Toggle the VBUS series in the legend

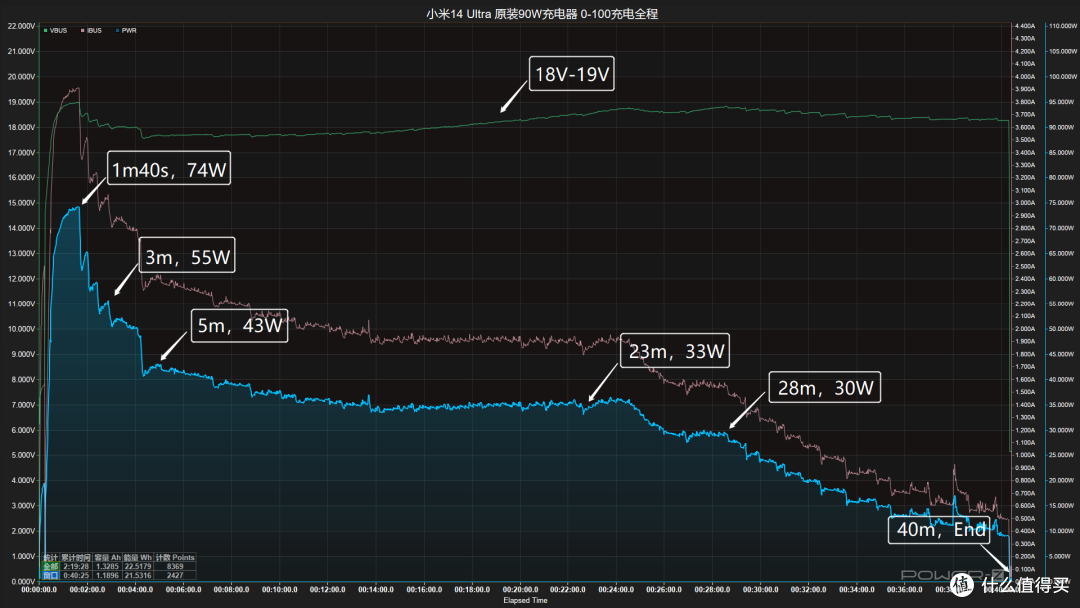pos(55,30)
